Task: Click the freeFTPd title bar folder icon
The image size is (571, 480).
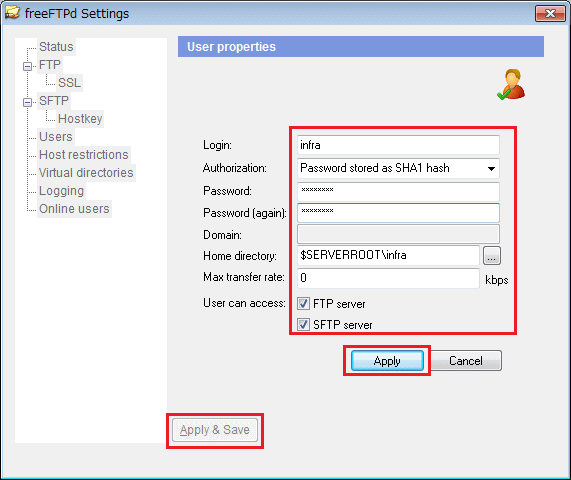Action: [12, 12]
